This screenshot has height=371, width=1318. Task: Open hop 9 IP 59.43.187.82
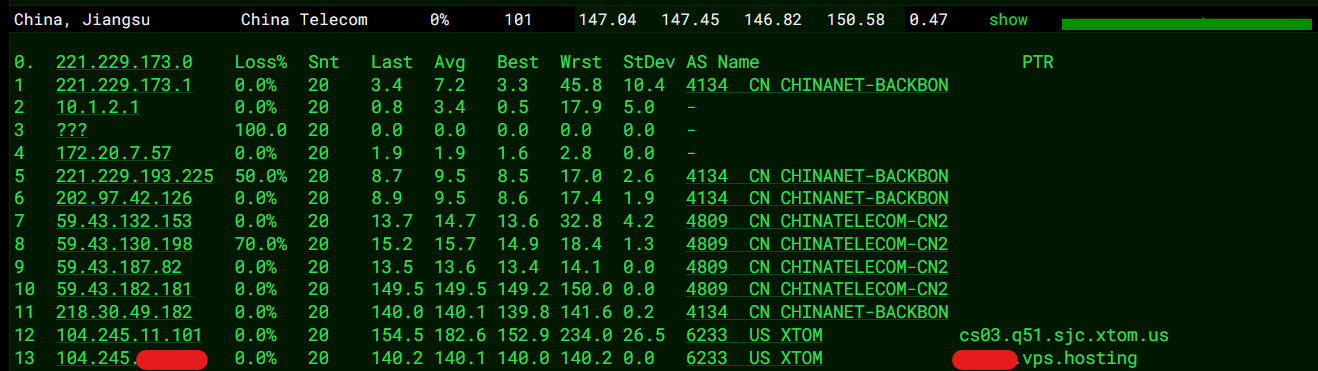pyautogui.click(x=119, y=267)
